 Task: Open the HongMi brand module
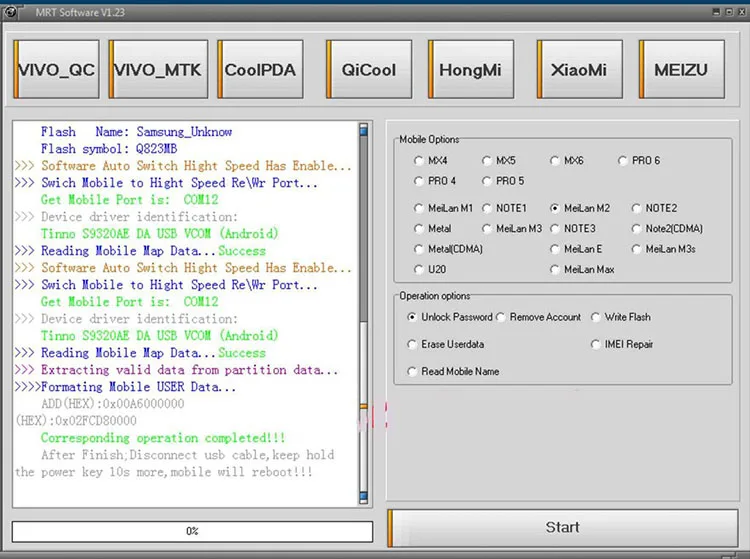click(x=471, y=69)
